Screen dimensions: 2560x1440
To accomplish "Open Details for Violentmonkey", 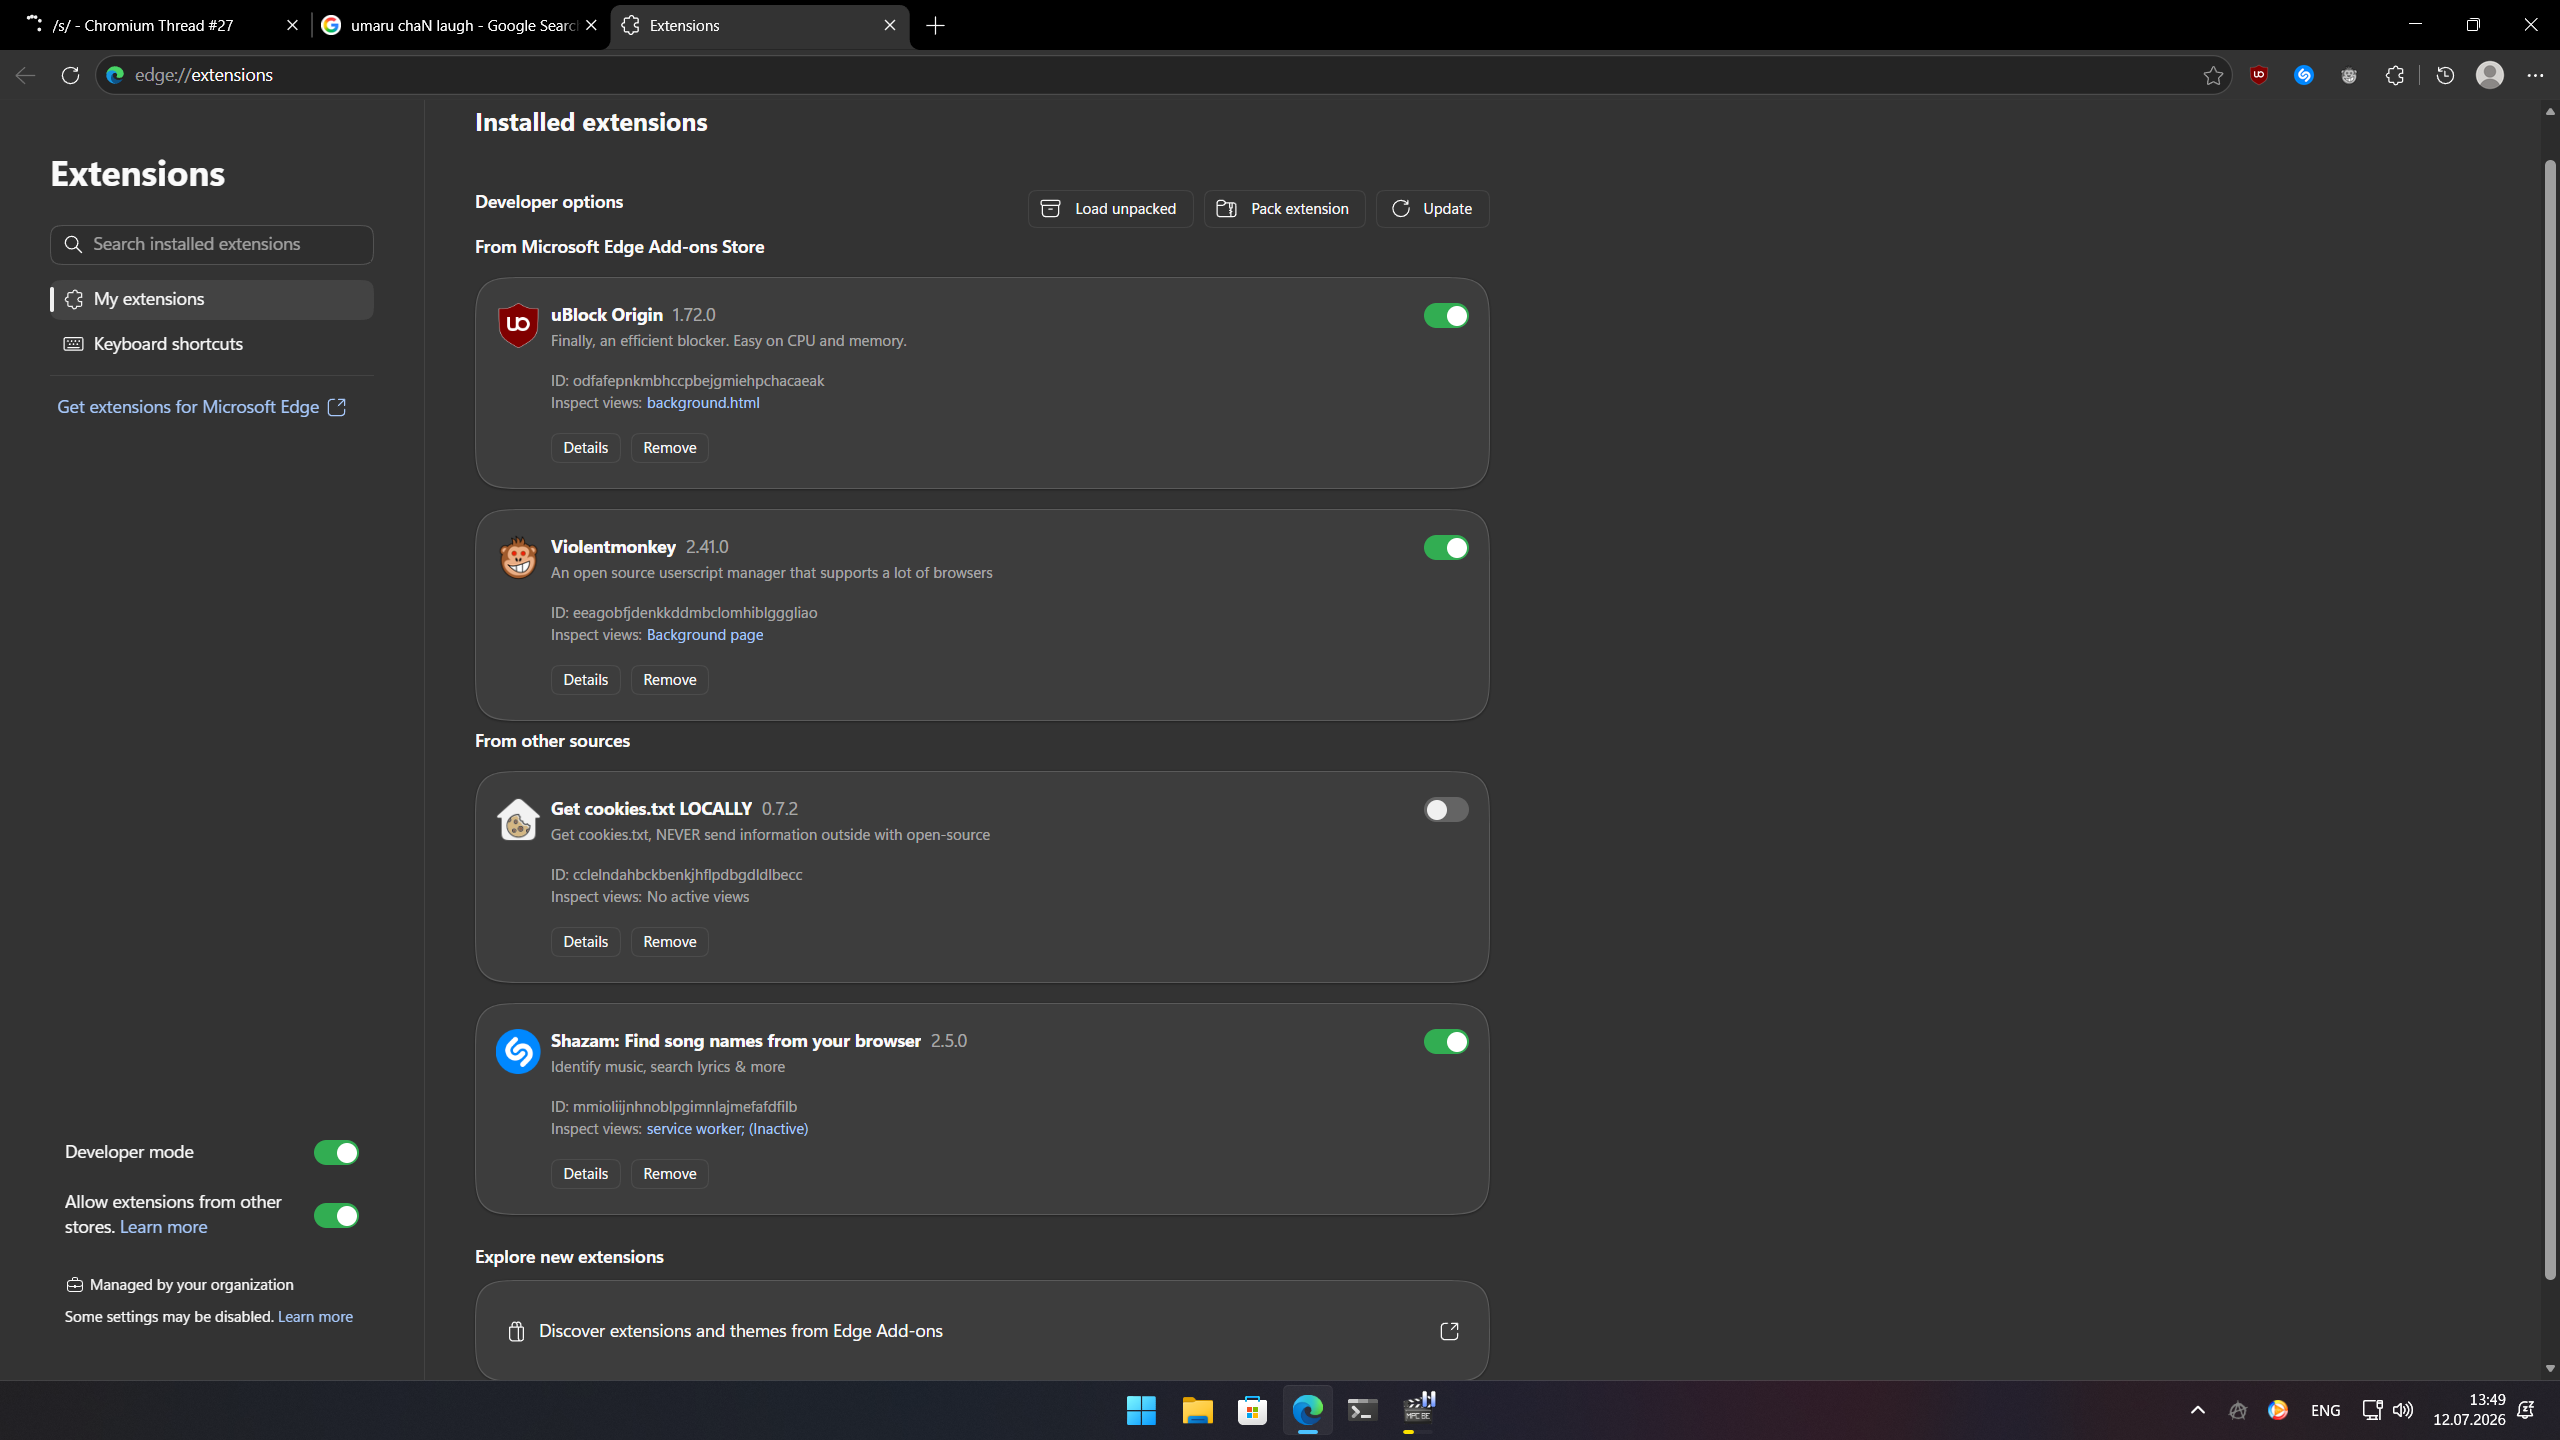I will point(585,680).
